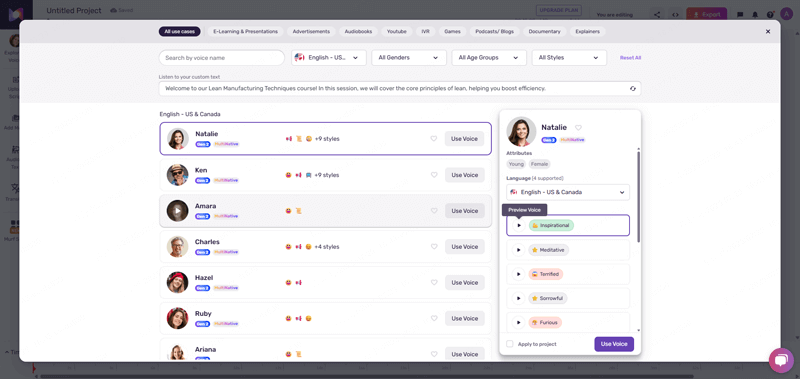Click the custom text input field
Viewport: 800px width, 379px height.
point(399,88)
